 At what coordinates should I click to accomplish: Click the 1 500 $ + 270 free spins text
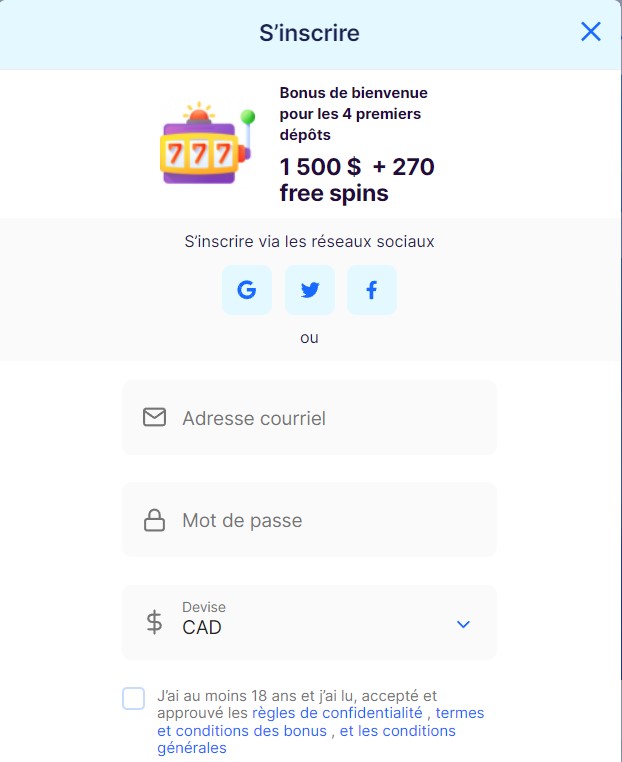(x=357, y=179)
